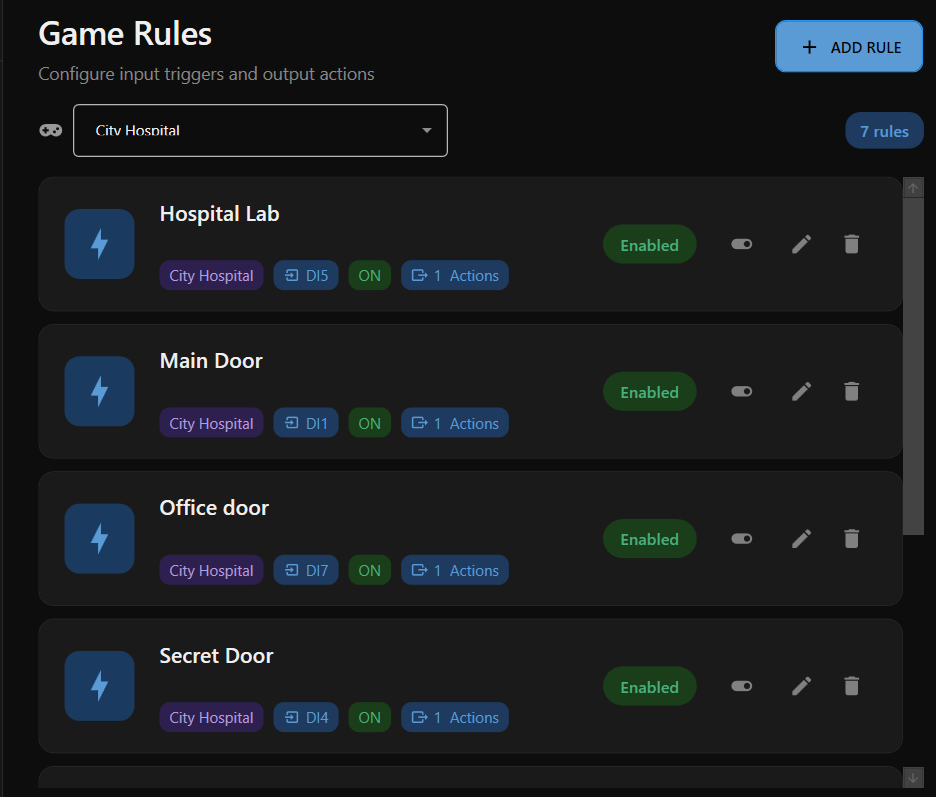
Task: Edit the Main Door rule
Action: 802,392
